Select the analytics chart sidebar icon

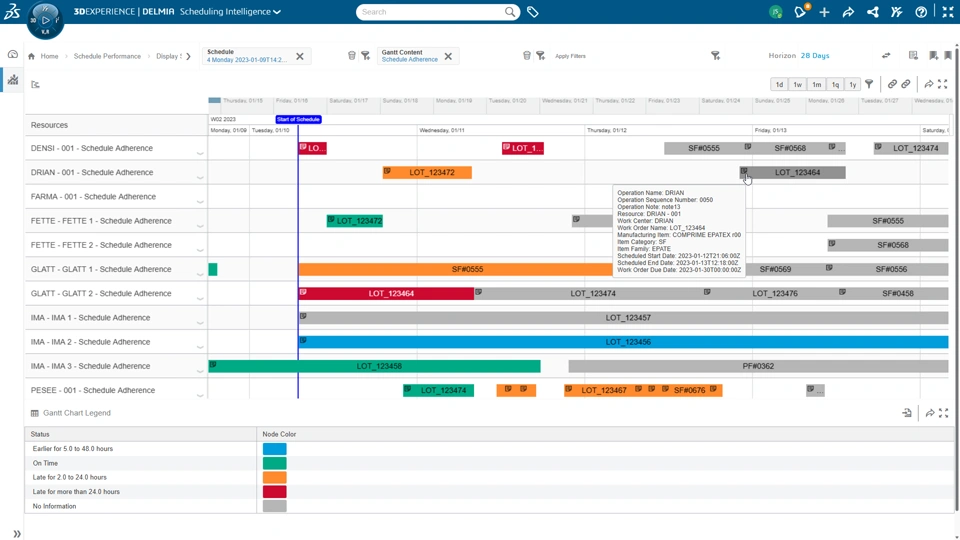[13, 80]
